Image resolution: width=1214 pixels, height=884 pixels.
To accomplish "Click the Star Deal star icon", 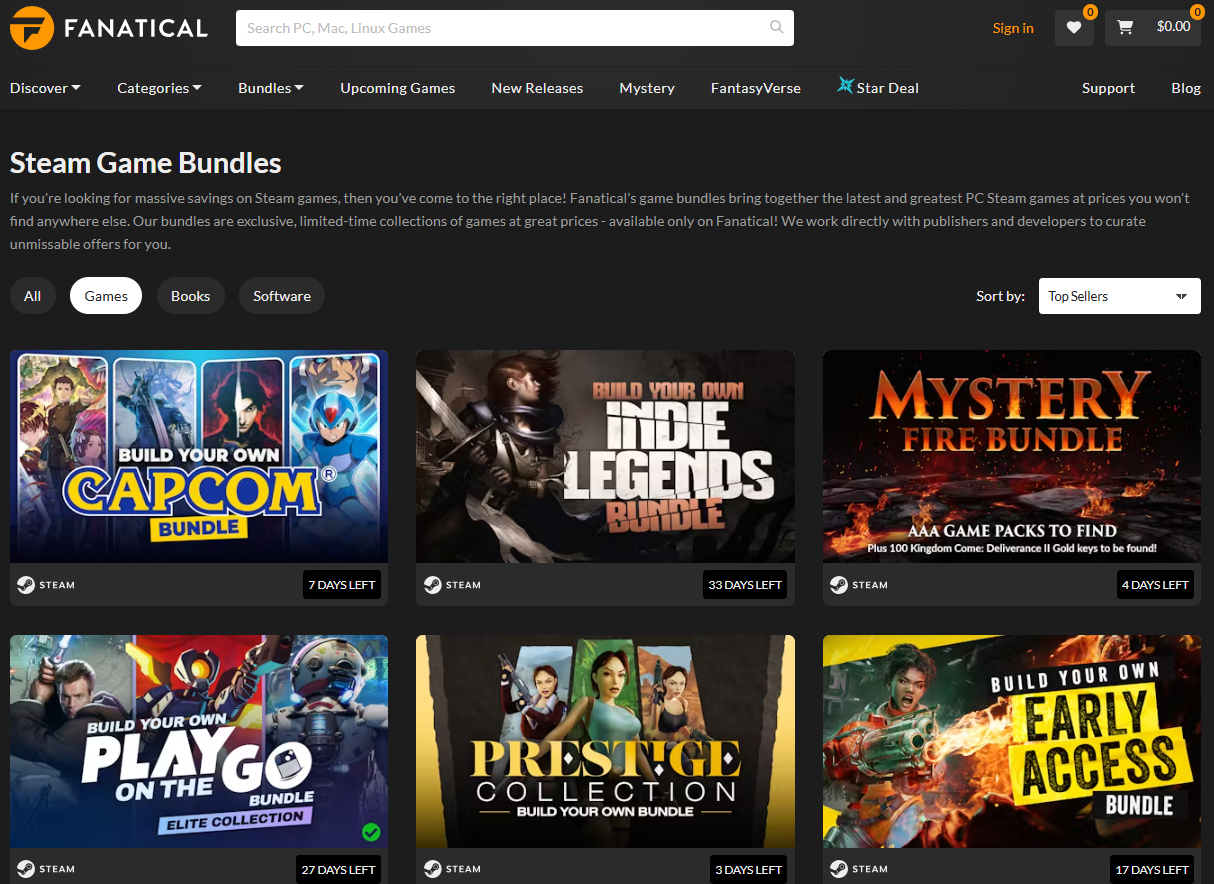I will coord(845,87).
